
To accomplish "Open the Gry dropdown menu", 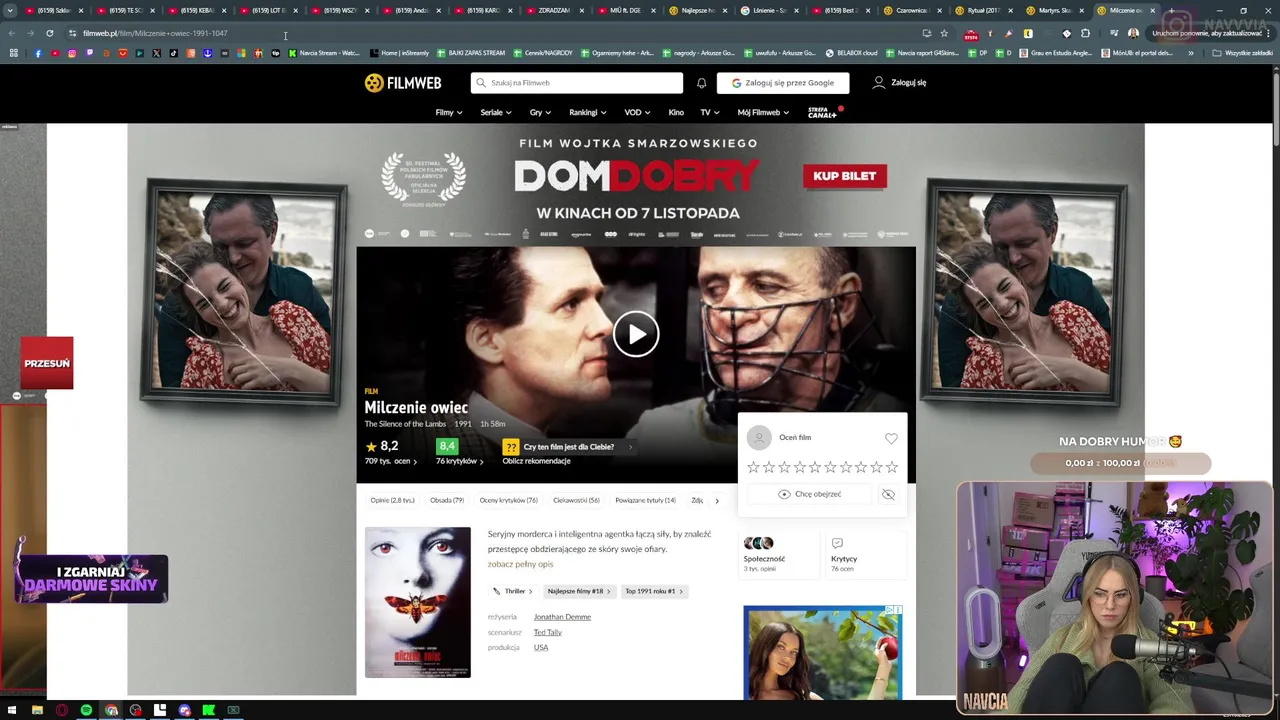I will (x=540, y=112).
